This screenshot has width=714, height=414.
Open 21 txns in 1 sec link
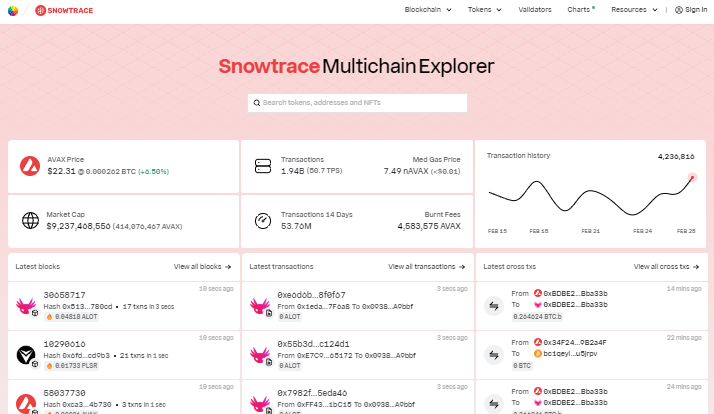(144, 355)
